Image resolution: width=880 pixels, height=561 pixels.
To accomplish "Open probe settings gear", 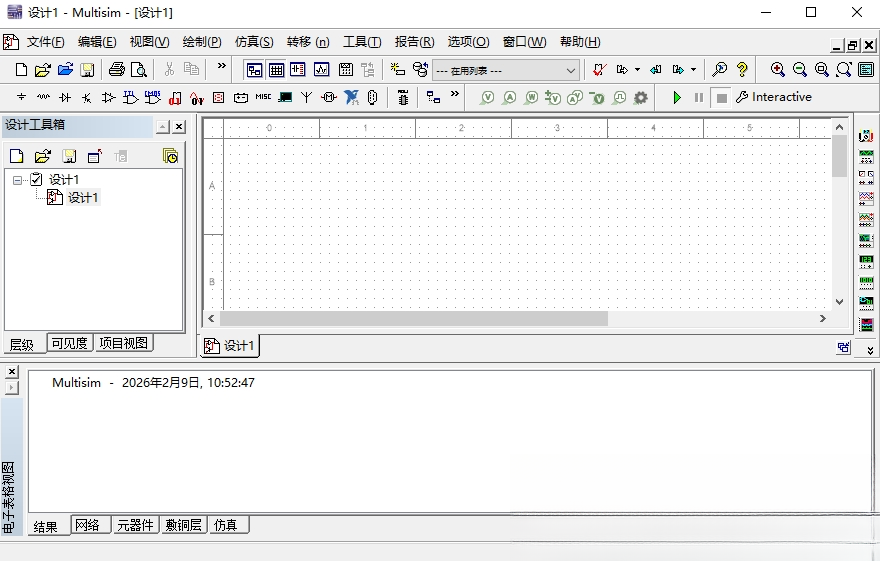I will pos(640,98).
